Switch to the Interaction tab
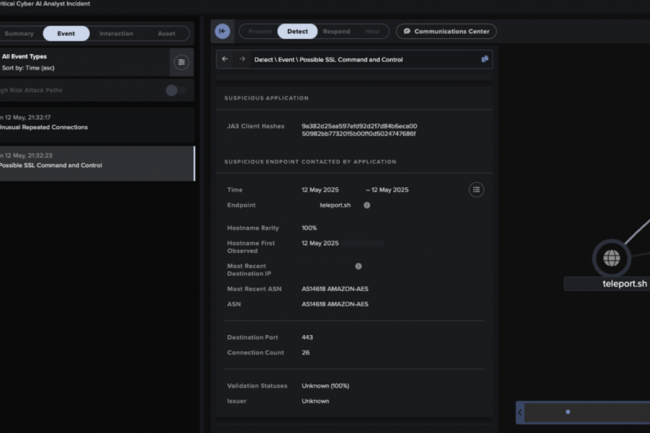650x433 pixels. click(x=116, y=33)
